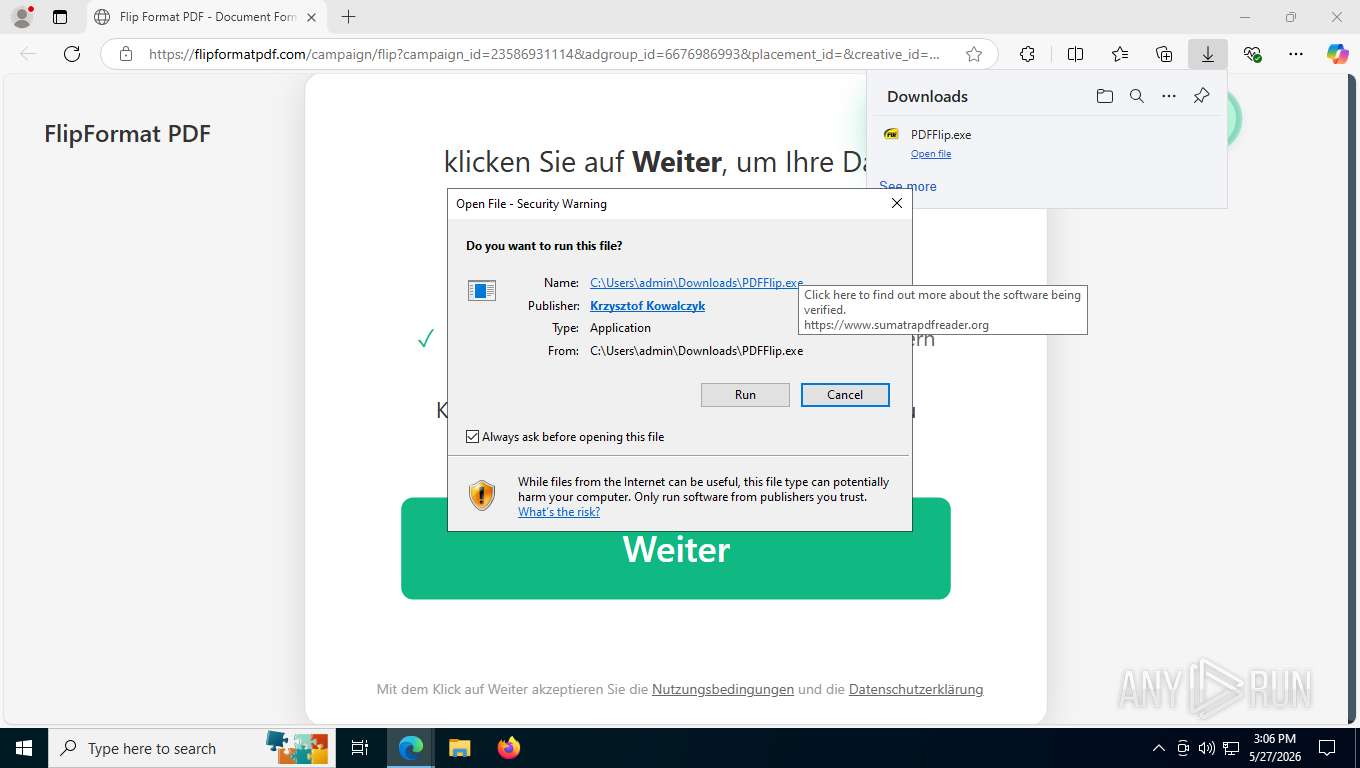
Task: Open the Datenschutzerklärung link
Action: pyautogui.click(x=916, y=689)
